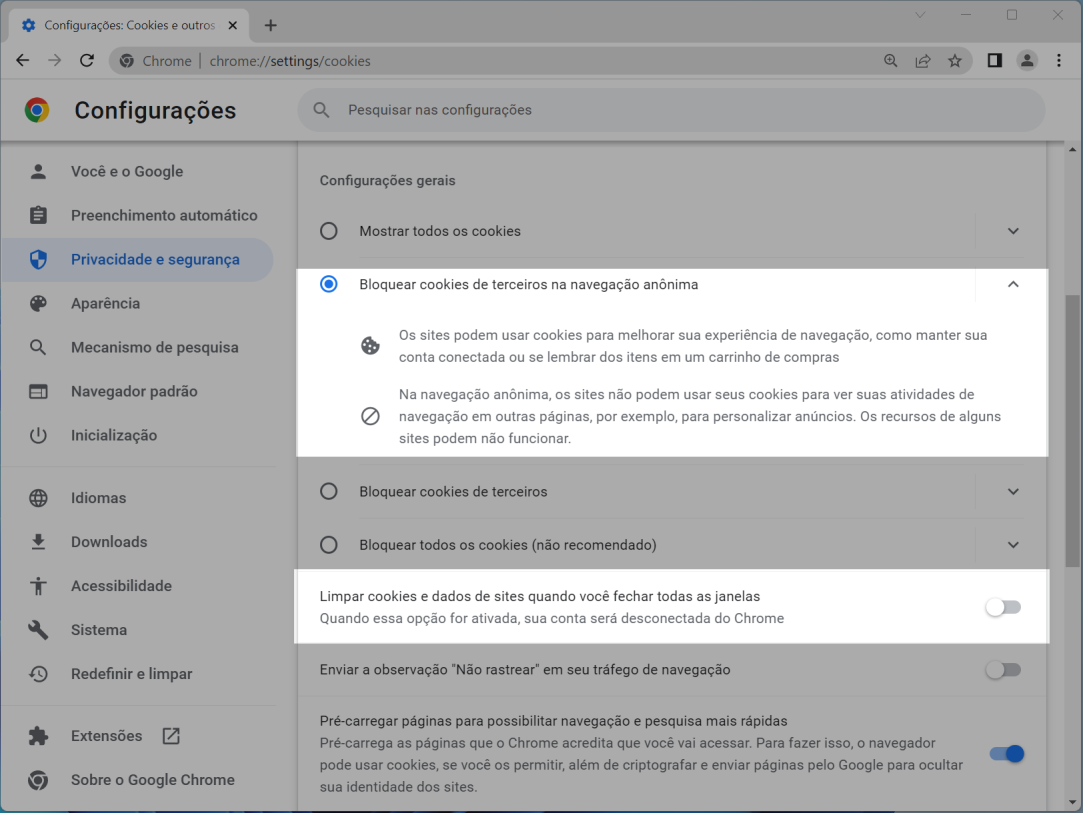Click the tab search chevron in title bar

click(920, 15)
